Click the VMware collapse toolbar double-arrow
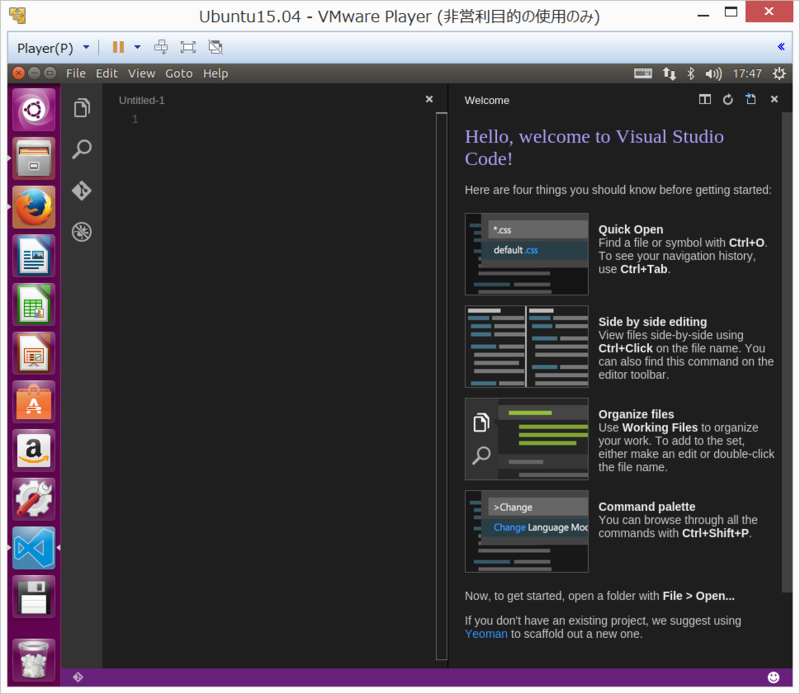This screenshot has width=800, height=694. [781, 46]
